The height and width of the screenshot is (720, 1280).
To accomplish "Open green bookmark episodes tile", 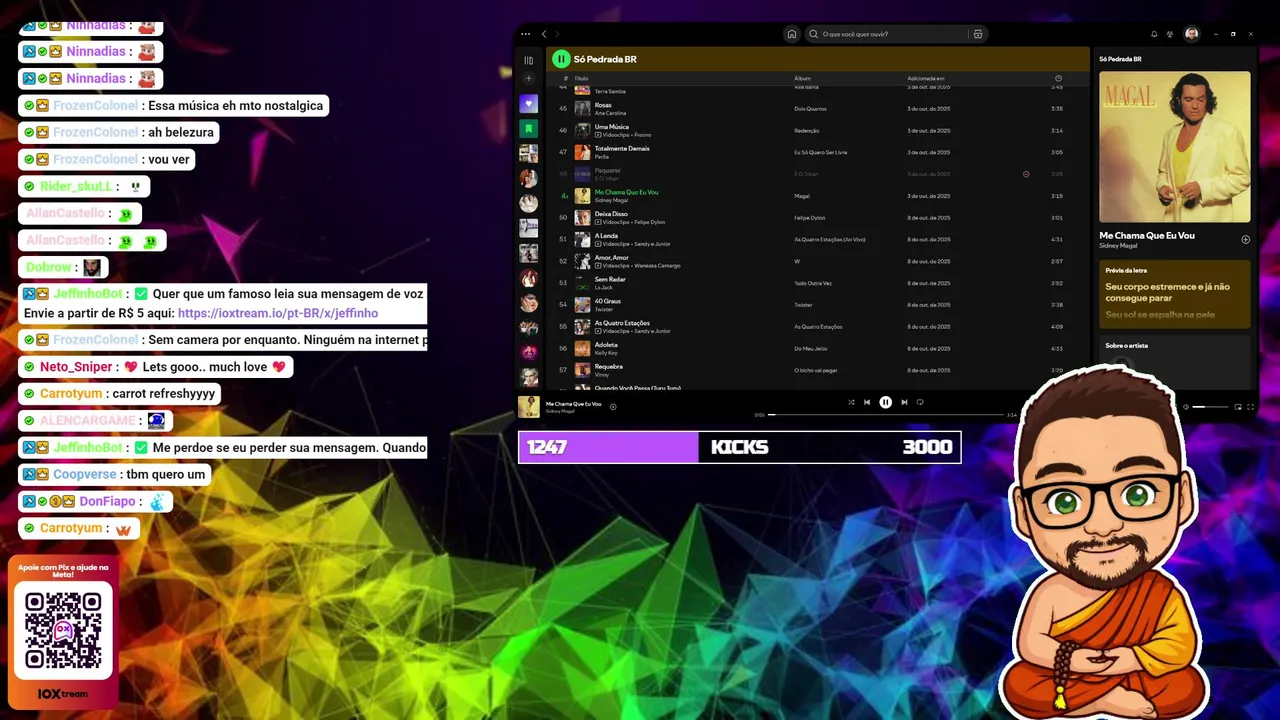I will [529, 129].
